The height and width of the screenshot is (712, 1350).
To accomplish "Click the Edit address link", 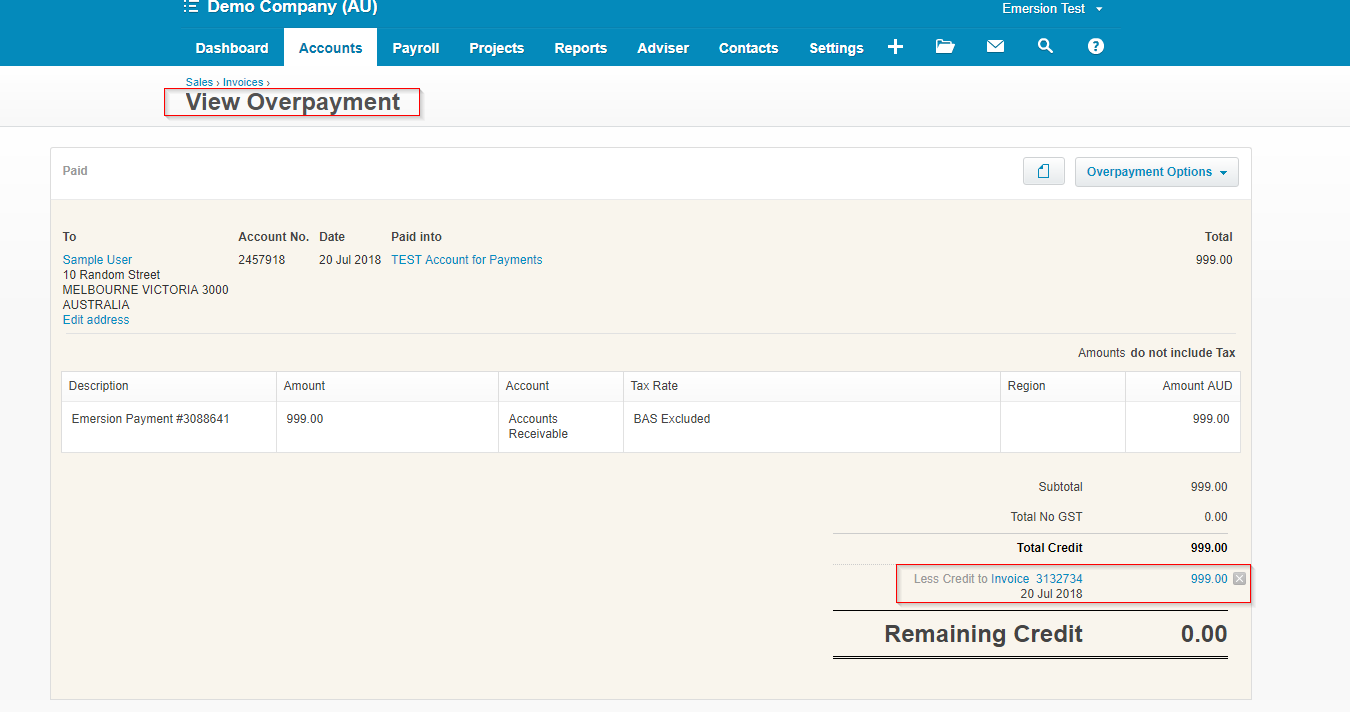I will pyautogui.click(x=96, y=320).
